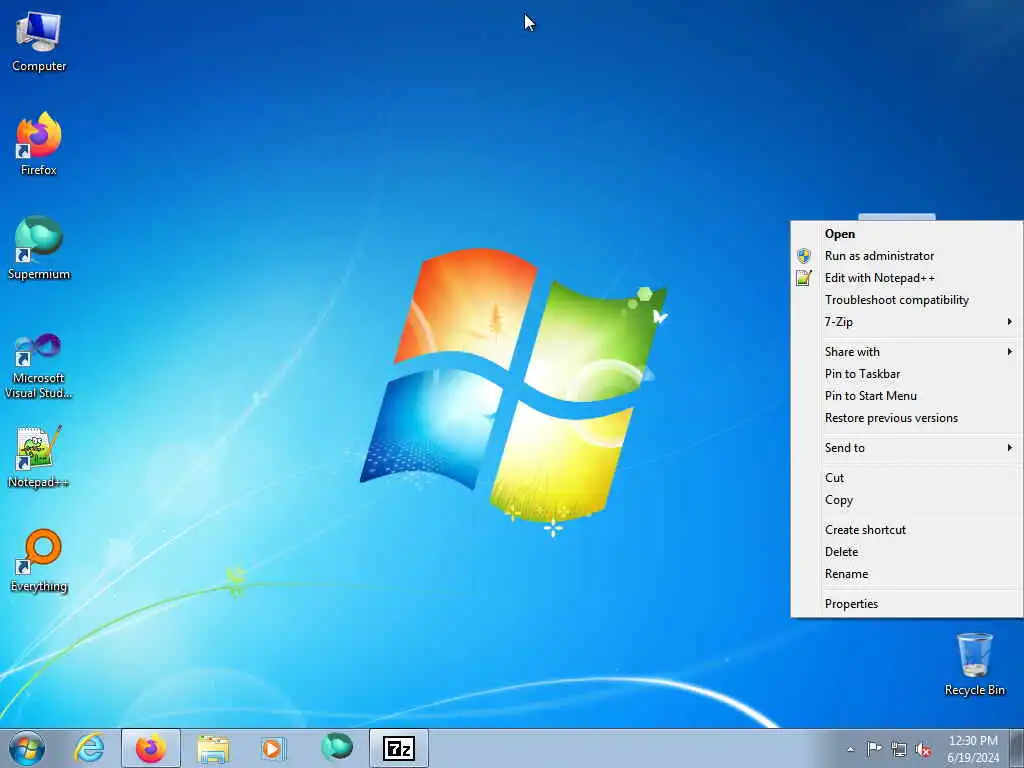Choose Cut from the context menu

coord(906,478)
